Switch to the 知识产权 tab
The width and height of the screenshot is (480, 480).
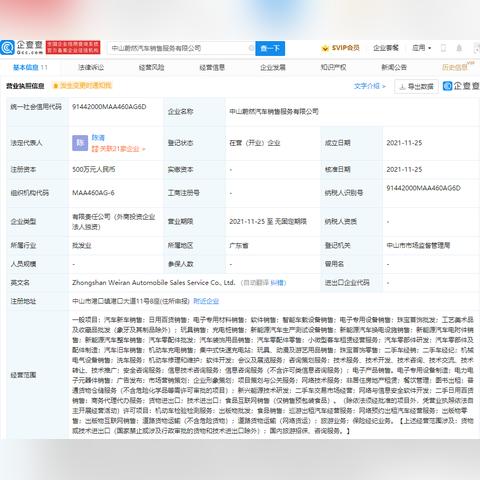tap(333, 67)
